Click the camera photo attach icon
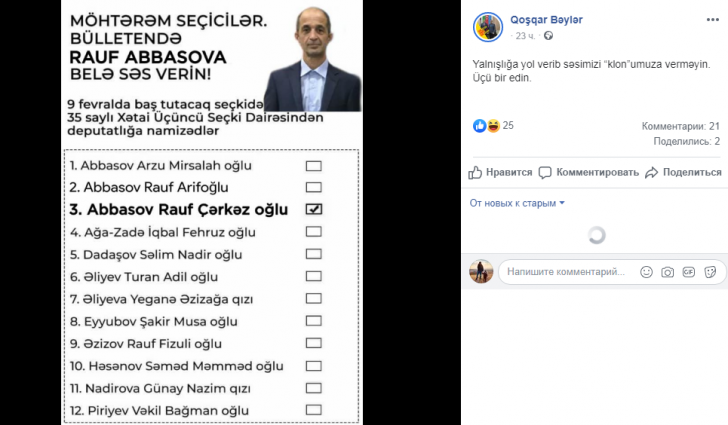This screenshot has width=728, height=425. (x=667, y=271)
